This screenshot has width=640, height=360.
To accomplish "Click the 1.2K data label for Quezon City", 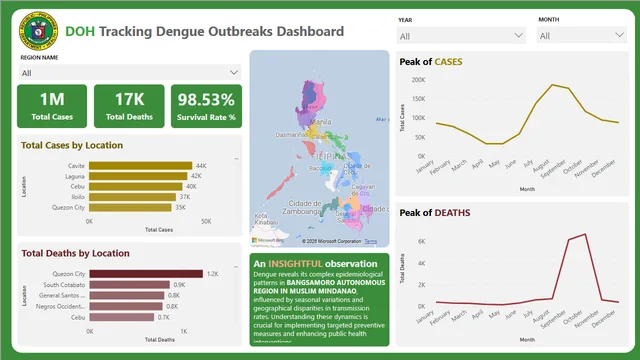I will click(x=213, y=274).
